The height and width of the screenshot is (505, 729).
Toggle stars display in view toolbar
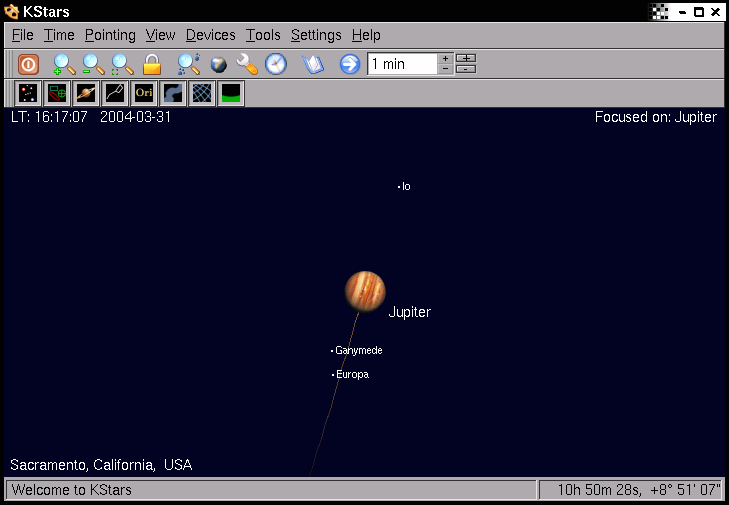(x=29, y=94)
